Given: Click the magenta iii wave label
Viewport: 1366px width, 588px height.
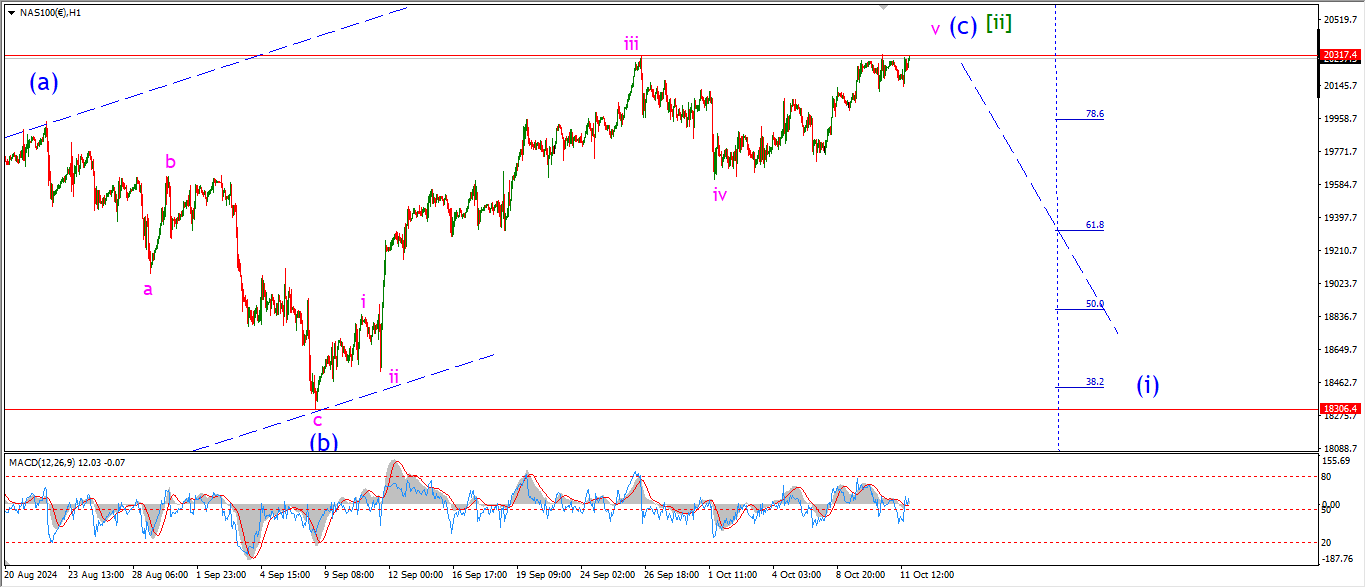Looking at the screenshot, I should click(632, 43).
